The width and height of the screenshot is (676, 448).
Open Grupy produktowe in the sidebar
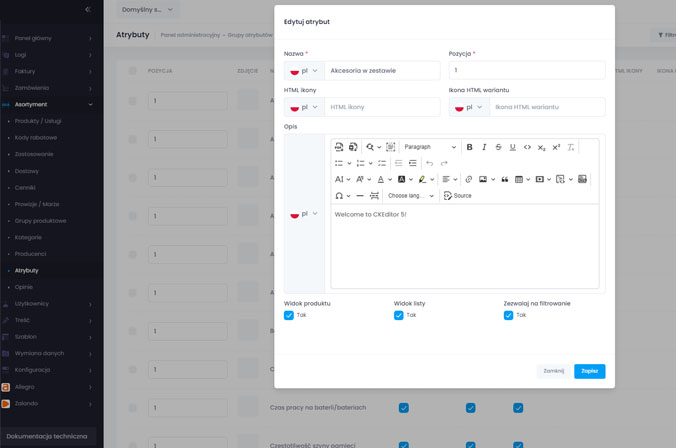pyautogui.click(x=41, y=220)
